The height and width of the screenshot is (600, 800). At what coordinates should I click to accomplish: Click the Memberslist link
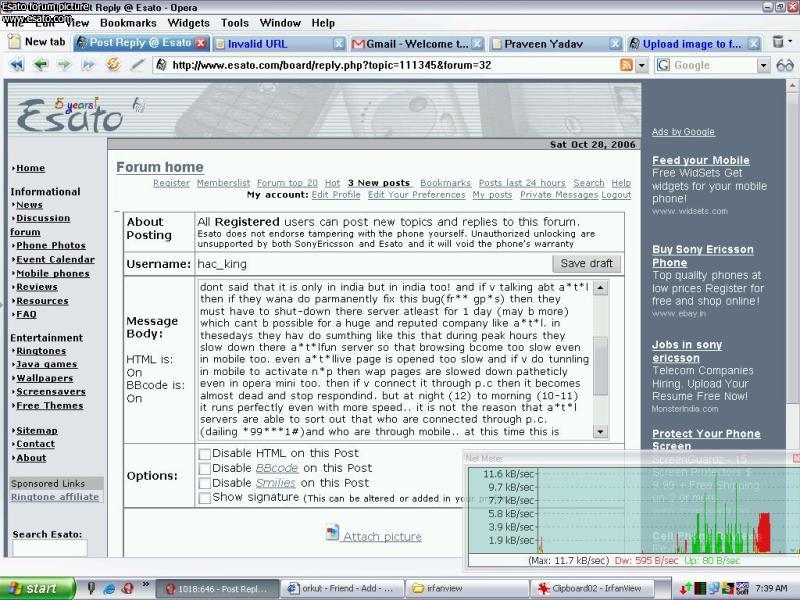(x=223, y=183)
